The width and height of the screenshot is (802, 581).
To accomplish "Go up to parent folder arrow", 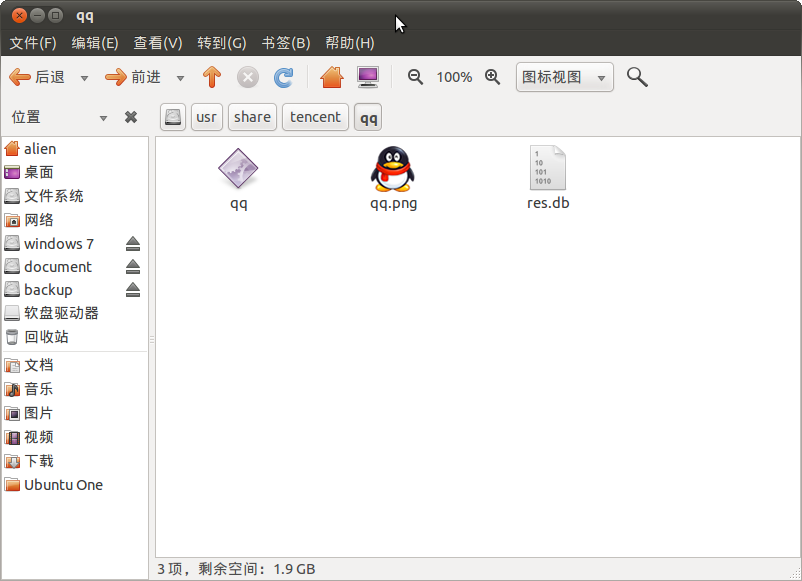I will pos(212,78).
